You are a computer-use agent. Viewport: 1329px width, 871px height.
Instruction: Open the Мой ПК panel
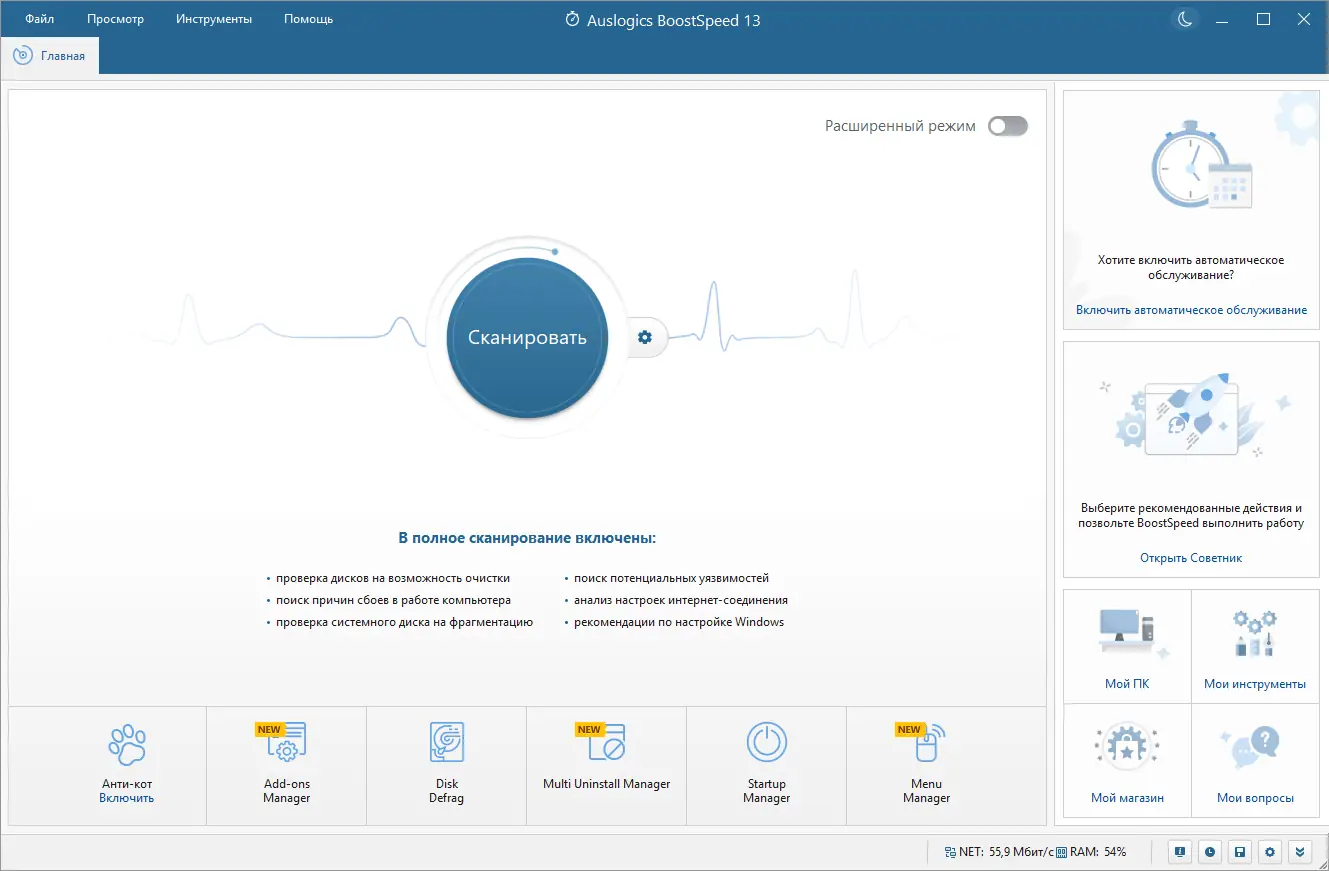(1127, 646)
